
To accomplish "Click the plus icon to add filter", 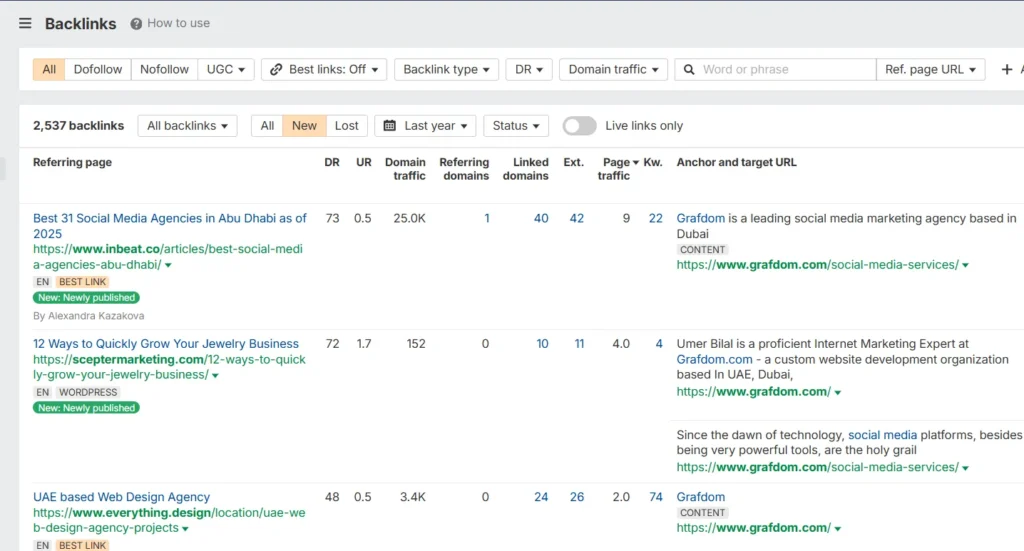I will (x=1006, y=69).
